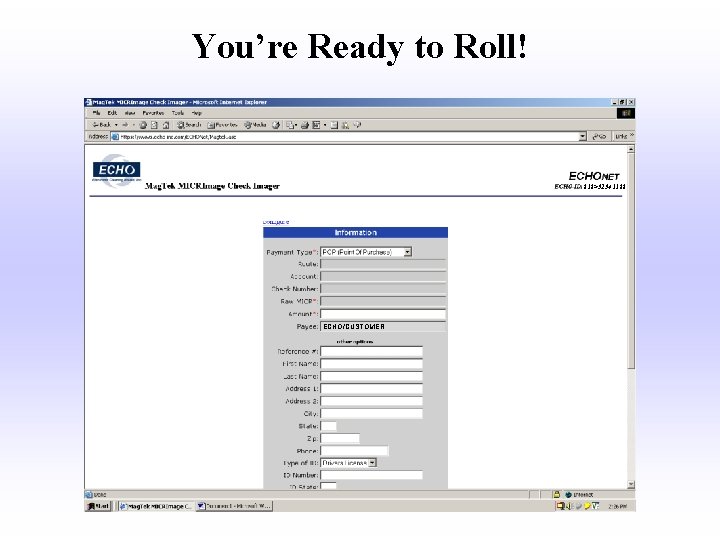
Task: Click the State field
Action: point(328,426)
